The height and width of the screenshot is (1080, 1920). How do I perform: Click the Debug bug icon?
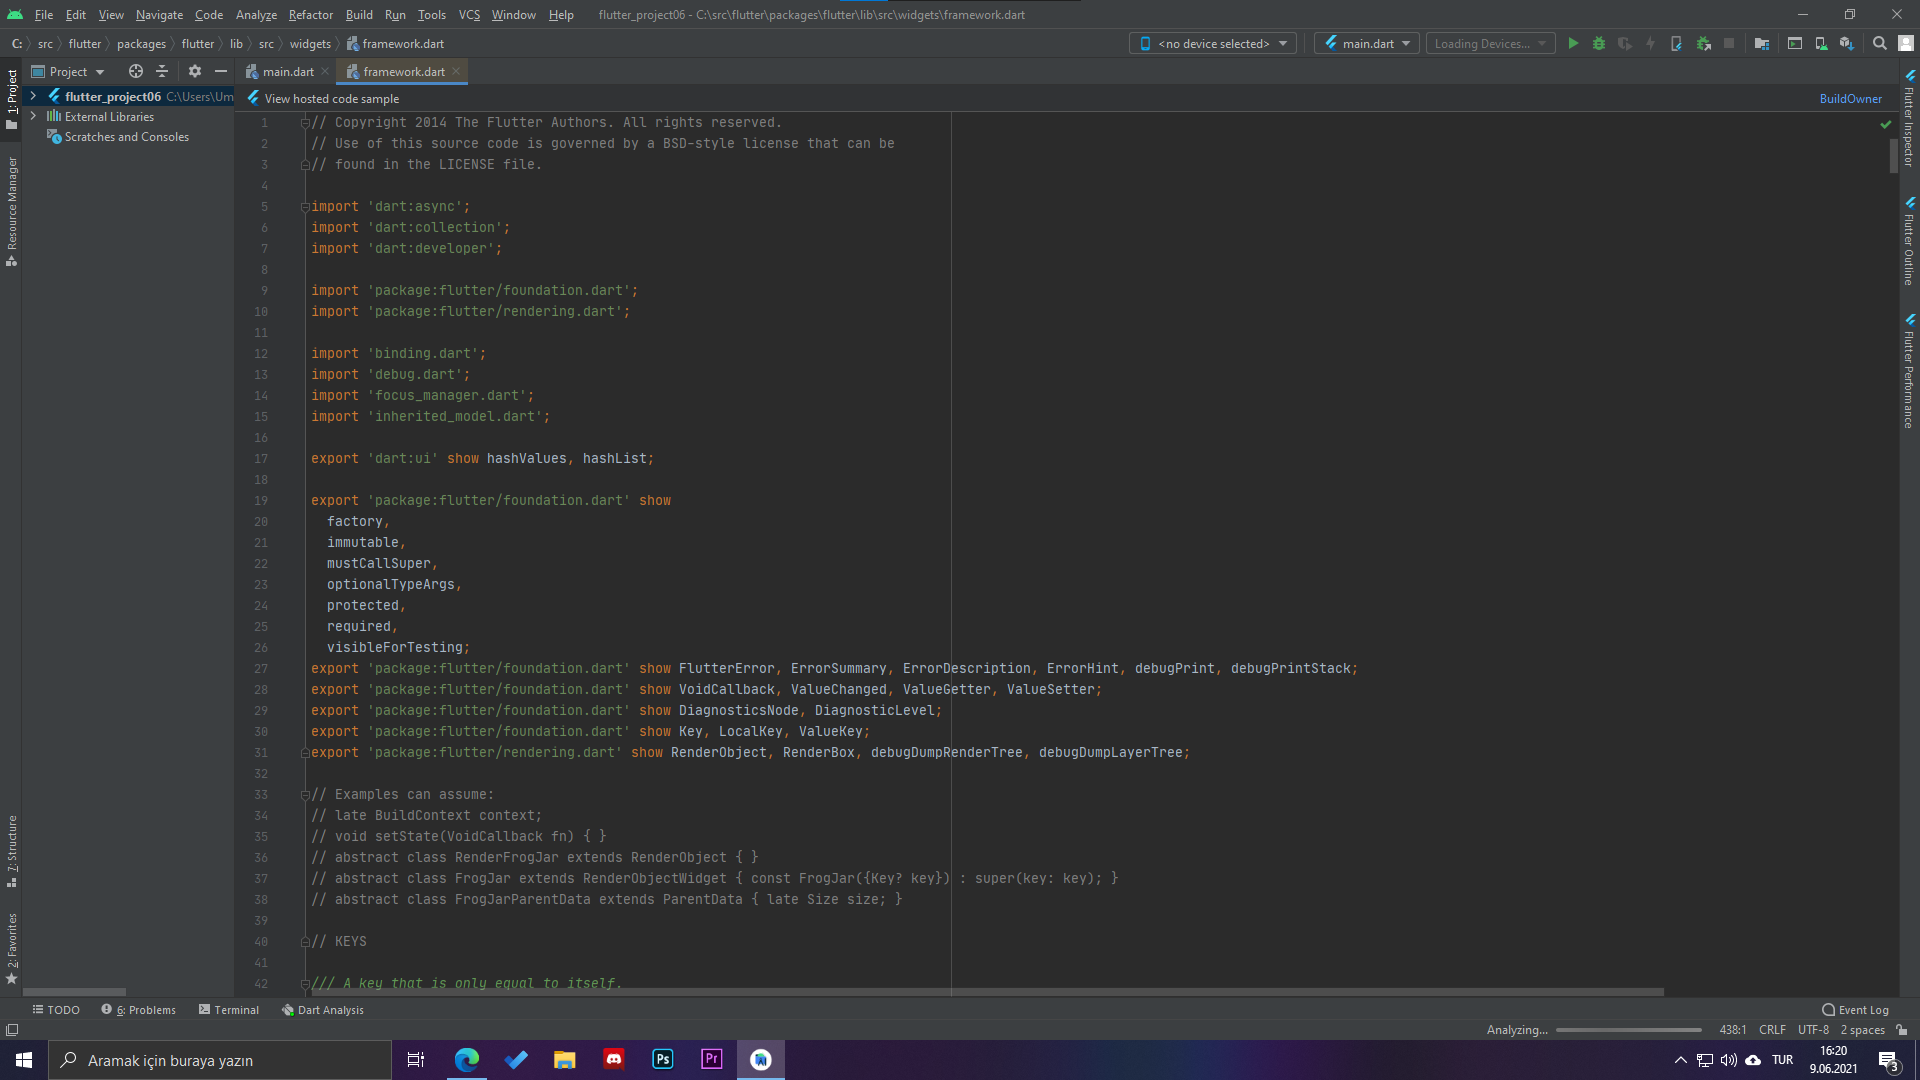(1599, 44)
